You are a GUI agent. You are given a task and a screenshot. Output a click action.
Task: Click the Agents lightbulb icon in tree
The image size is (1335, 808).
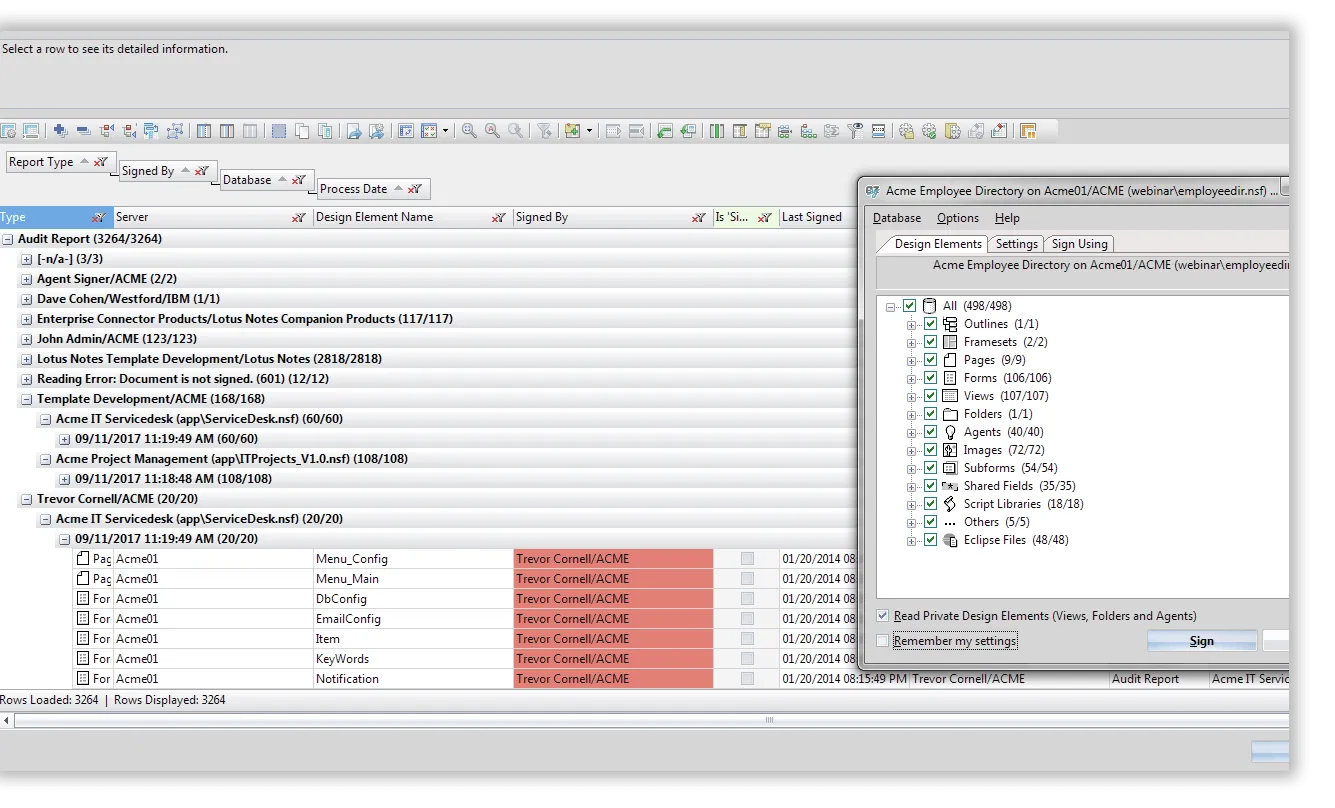tap(950, 432)
